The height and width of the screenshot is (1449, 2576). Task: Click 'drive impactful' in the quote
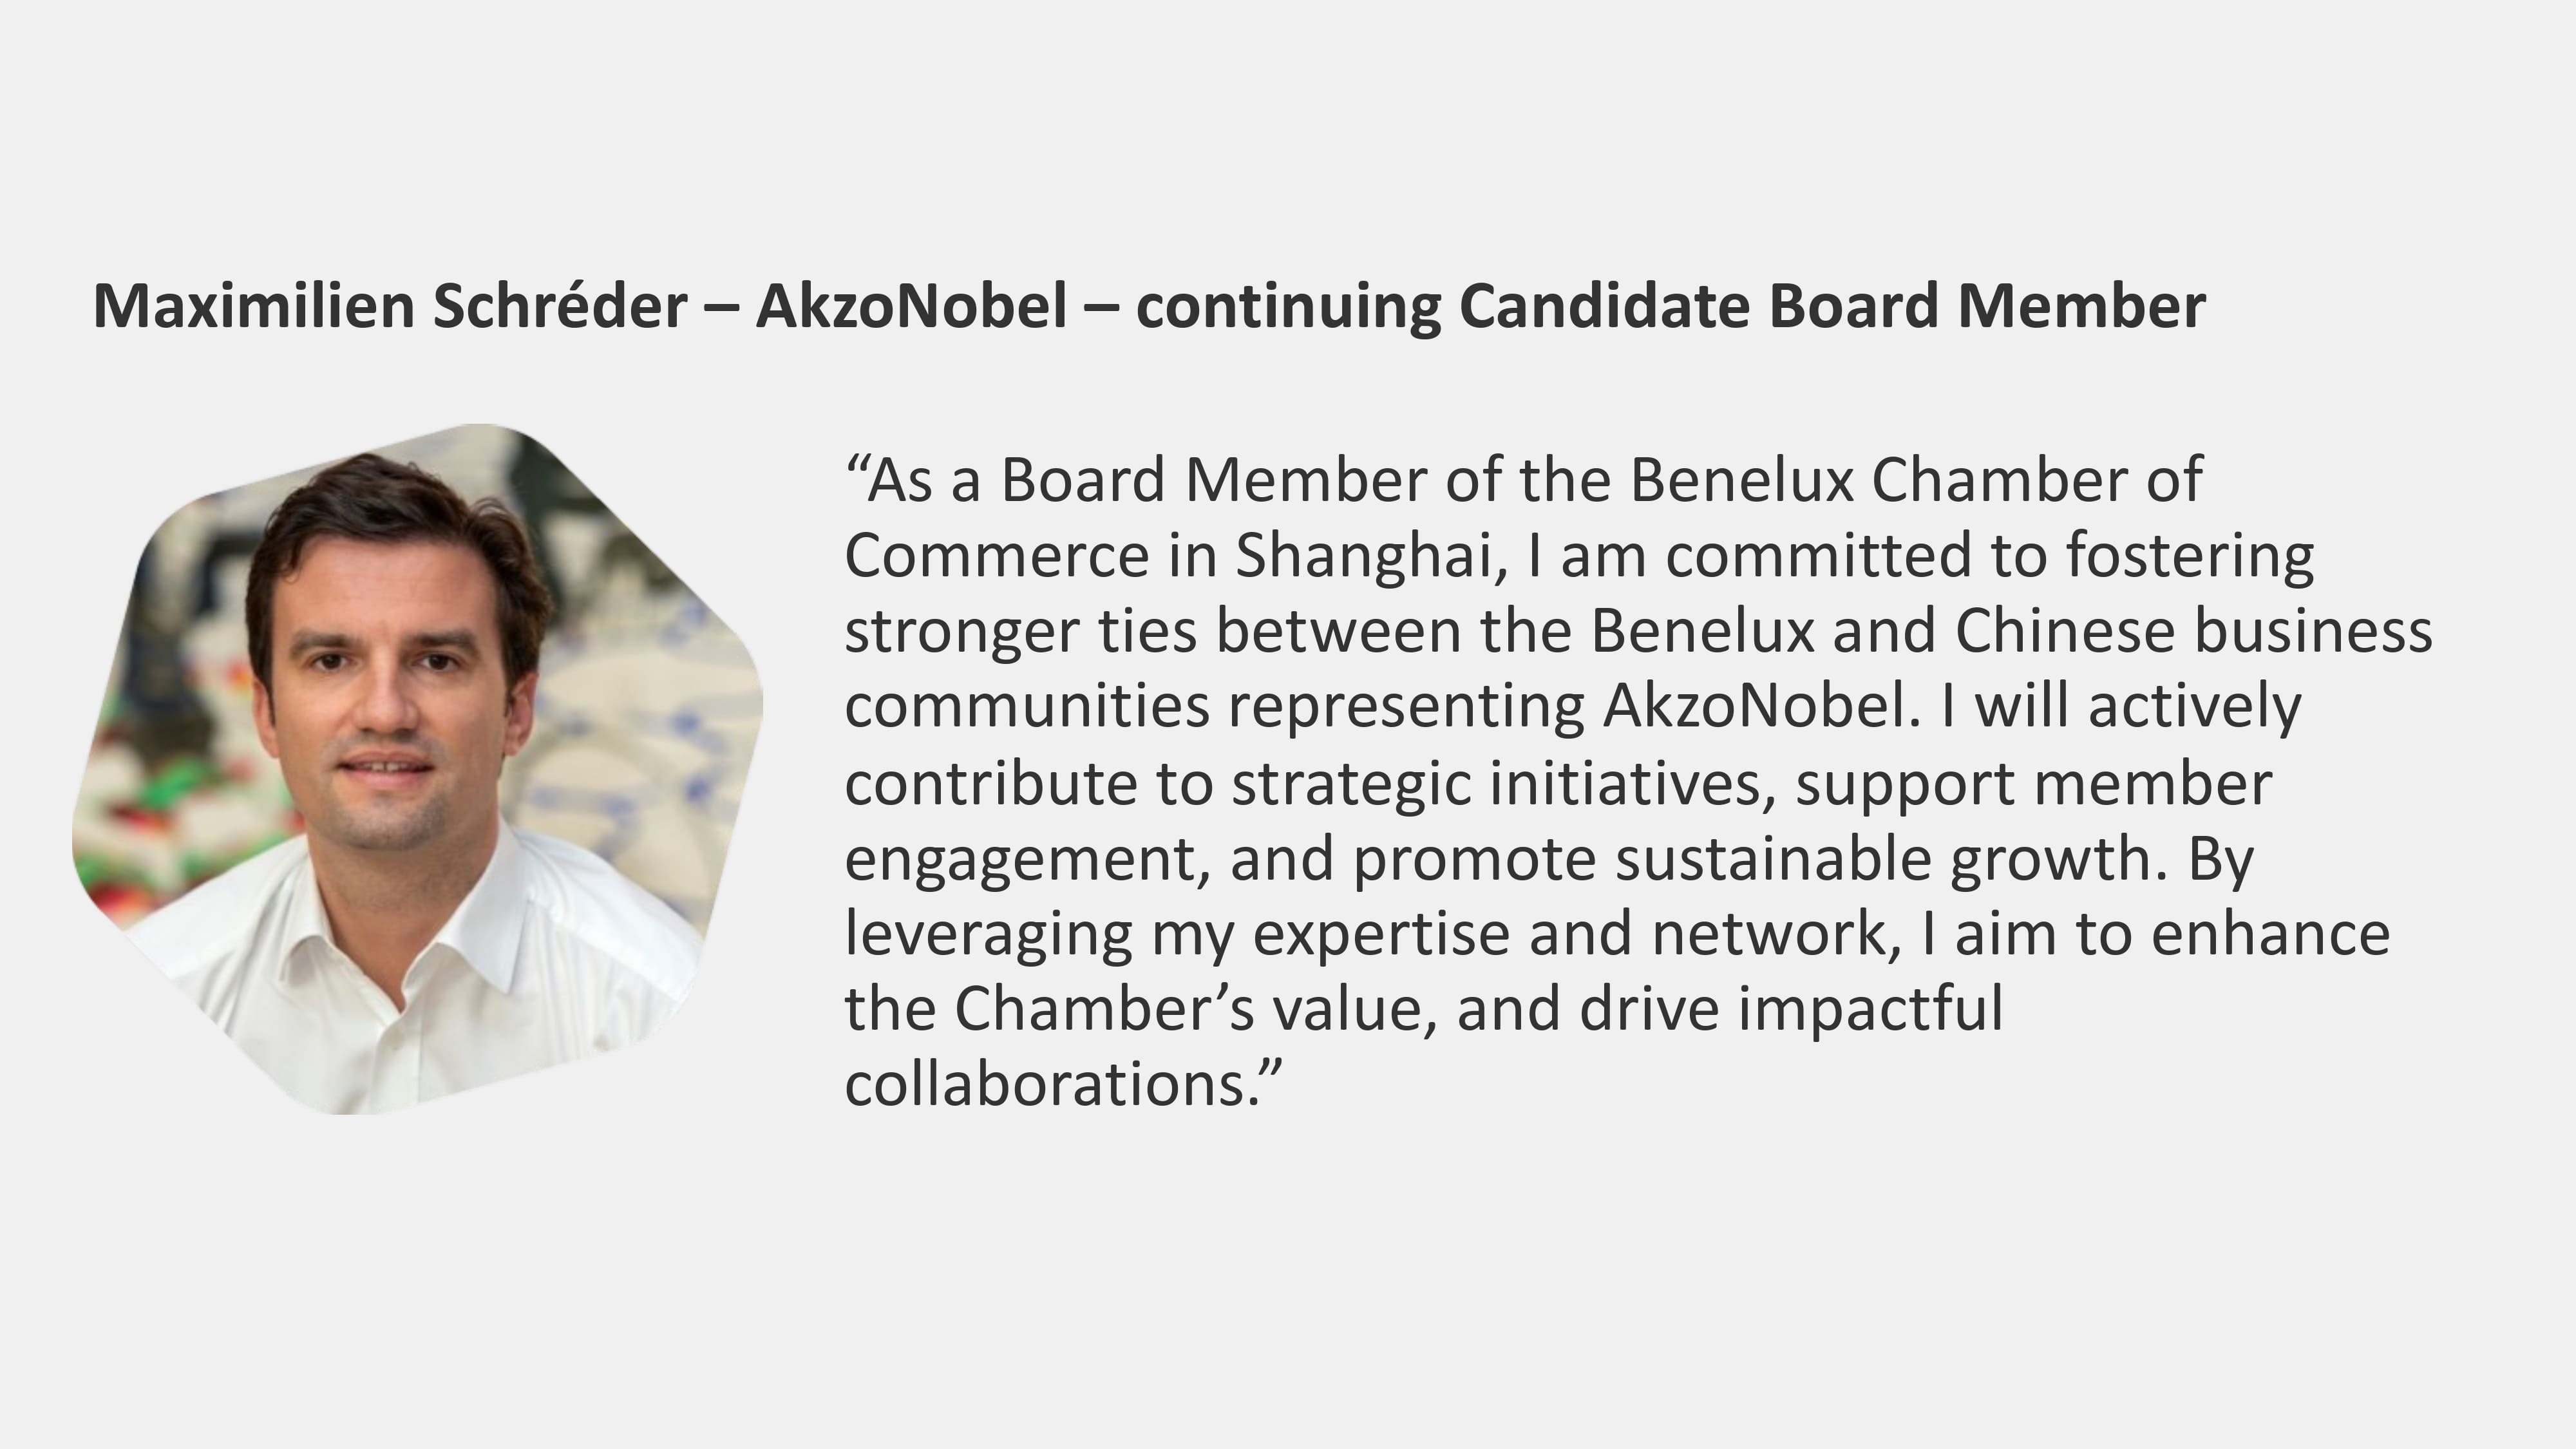1790,1010
